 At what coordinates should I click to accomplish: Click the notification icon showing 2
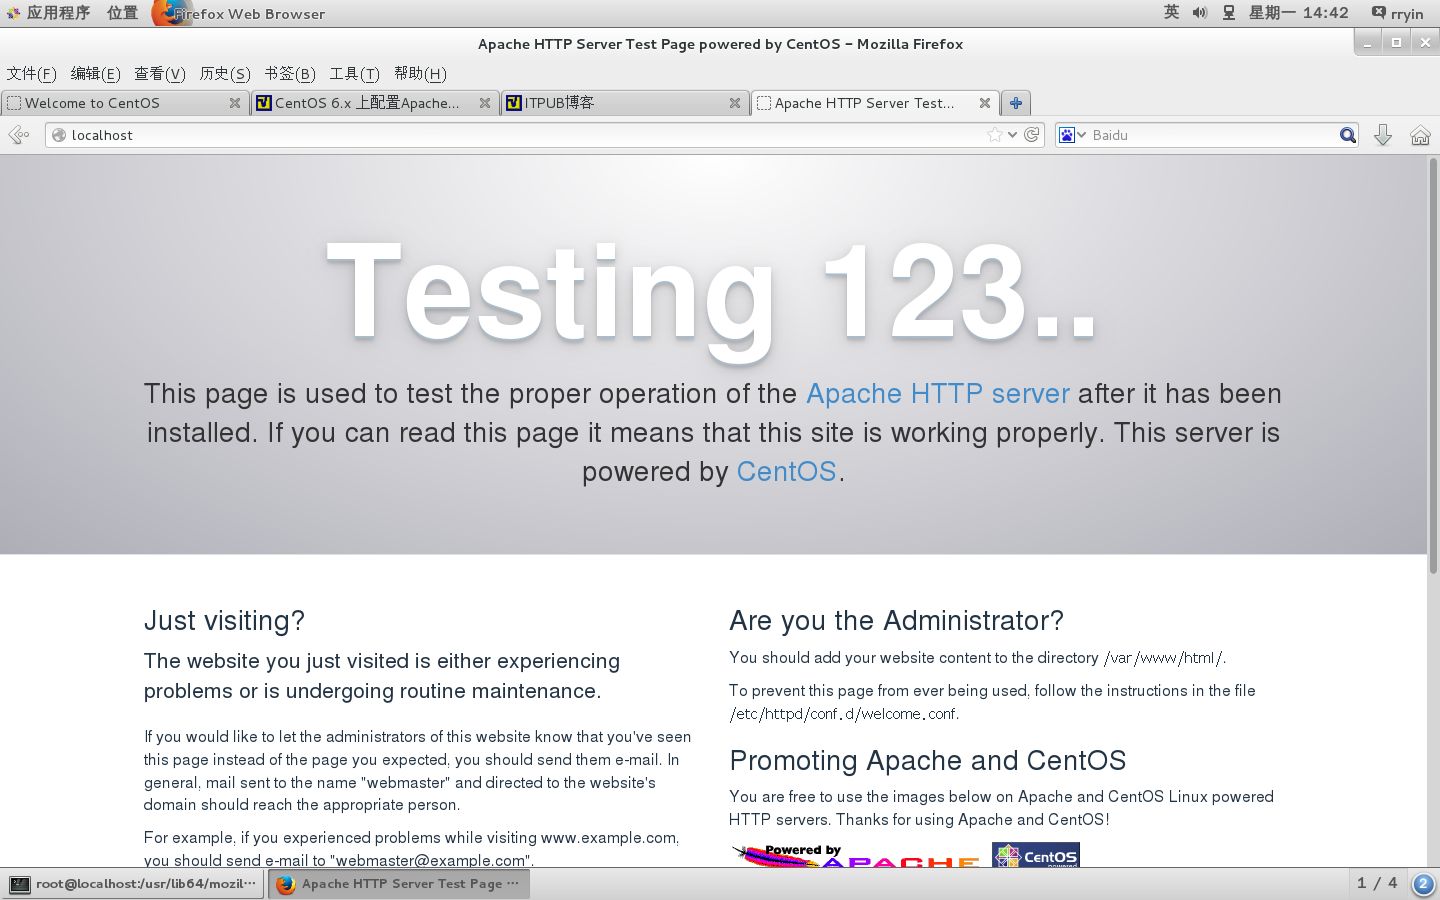pos(1423,884)
